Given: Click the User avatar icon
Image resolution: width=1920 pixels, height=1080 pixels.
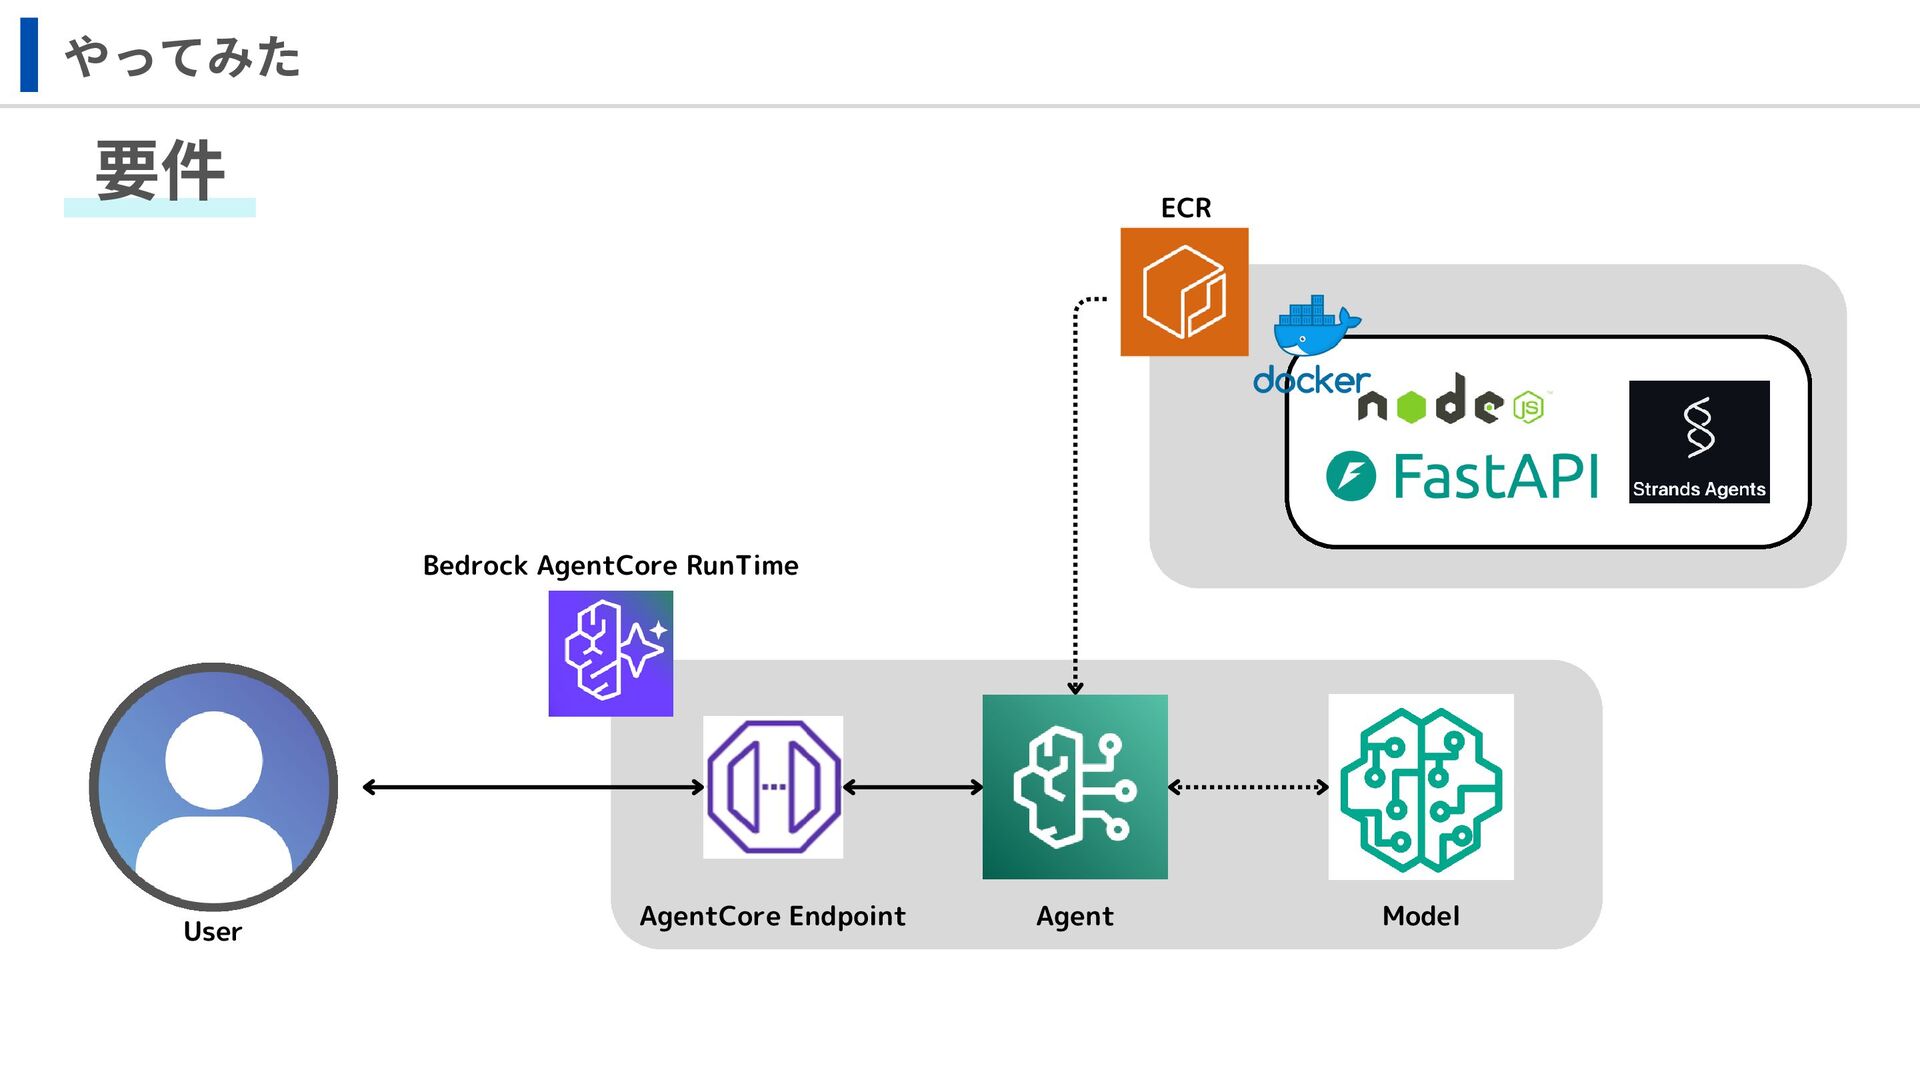Looking at the screenshot, I should 213,786.
